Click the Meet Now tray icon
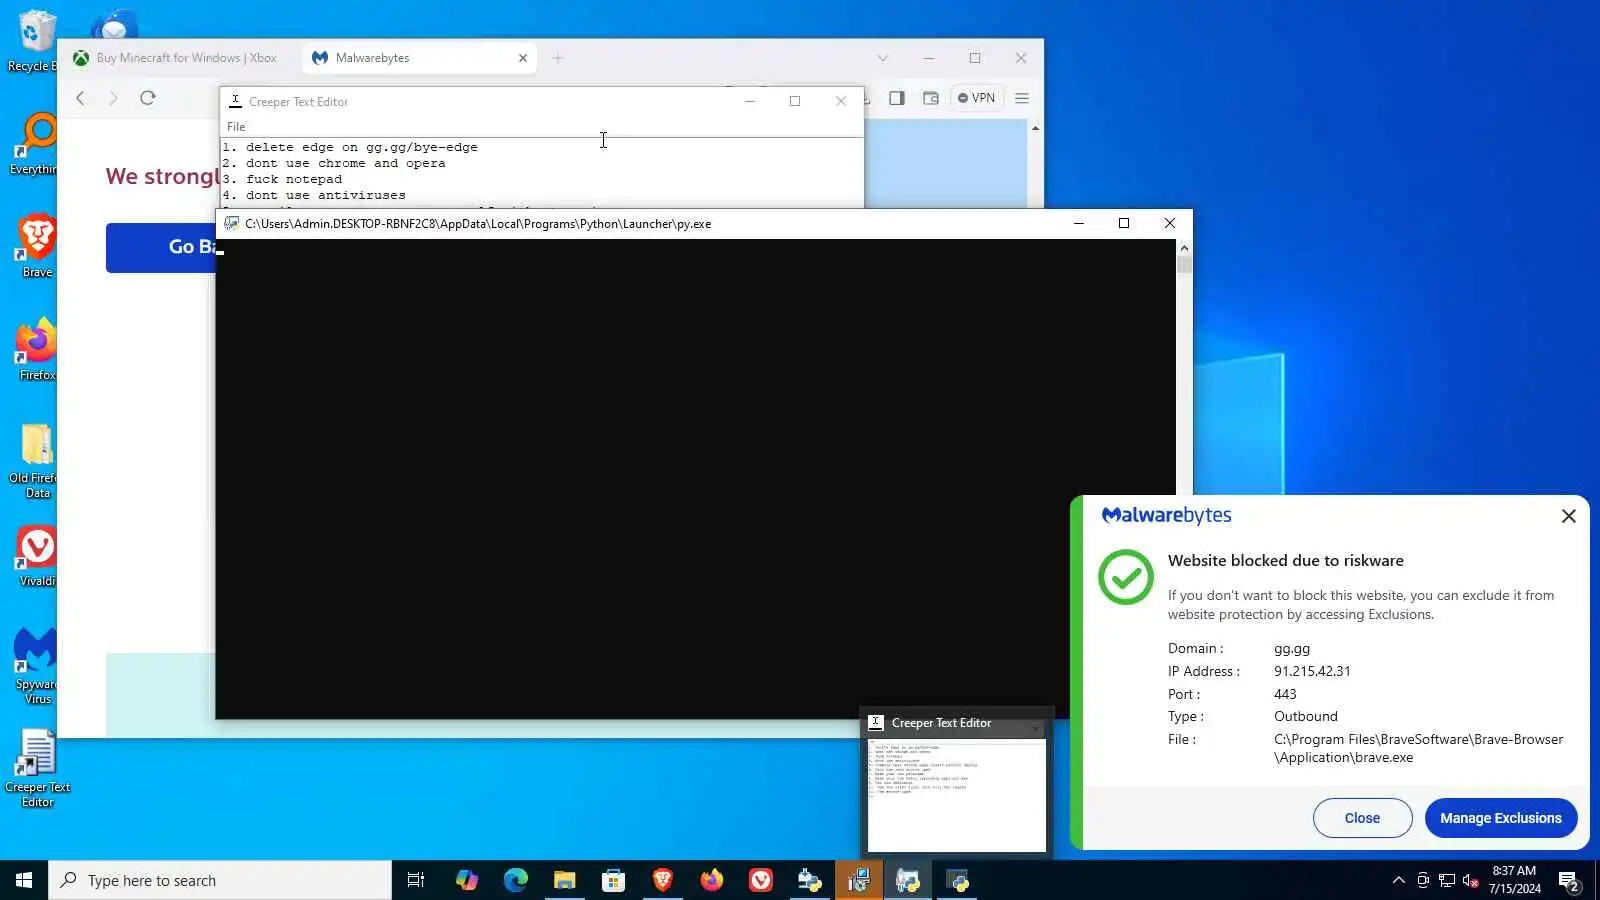Image resolution: width=1600 pixels, height=900 pixels. click(x=1423, y=880)
